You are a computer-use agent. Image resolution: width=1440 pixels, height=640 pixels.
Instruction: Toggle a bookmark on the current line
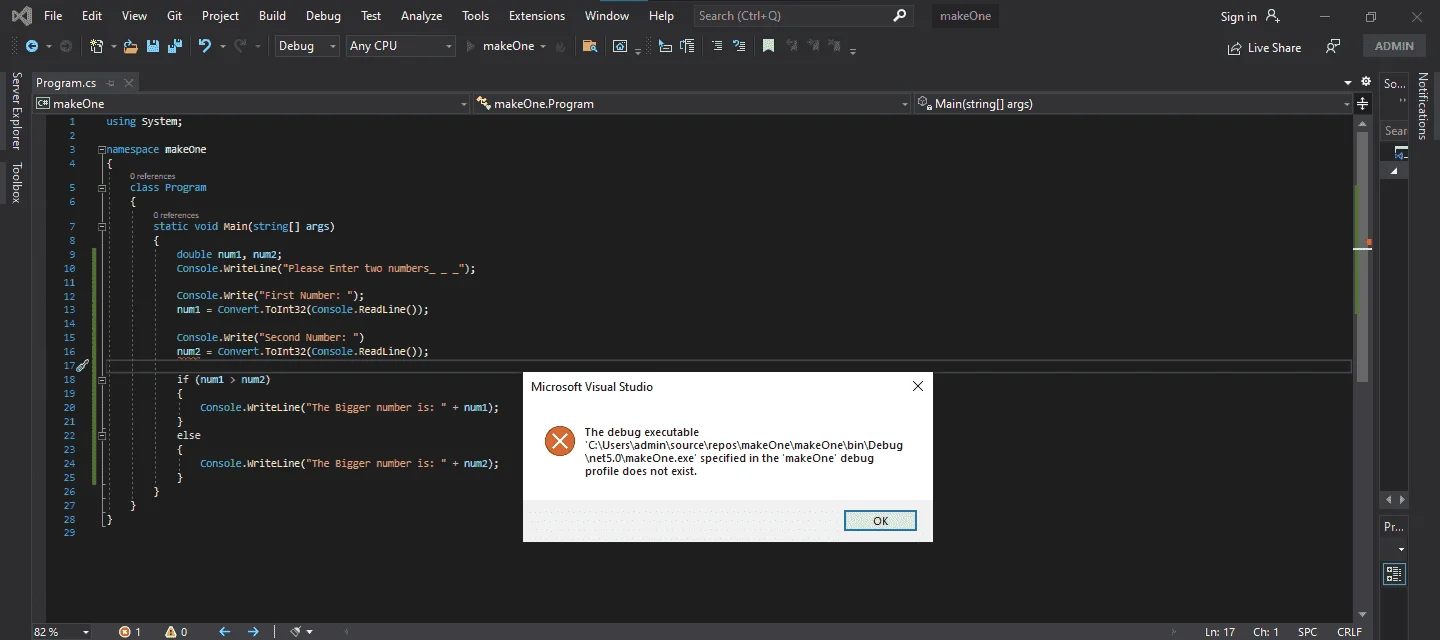pyautogui.click(x=768, y=46)
